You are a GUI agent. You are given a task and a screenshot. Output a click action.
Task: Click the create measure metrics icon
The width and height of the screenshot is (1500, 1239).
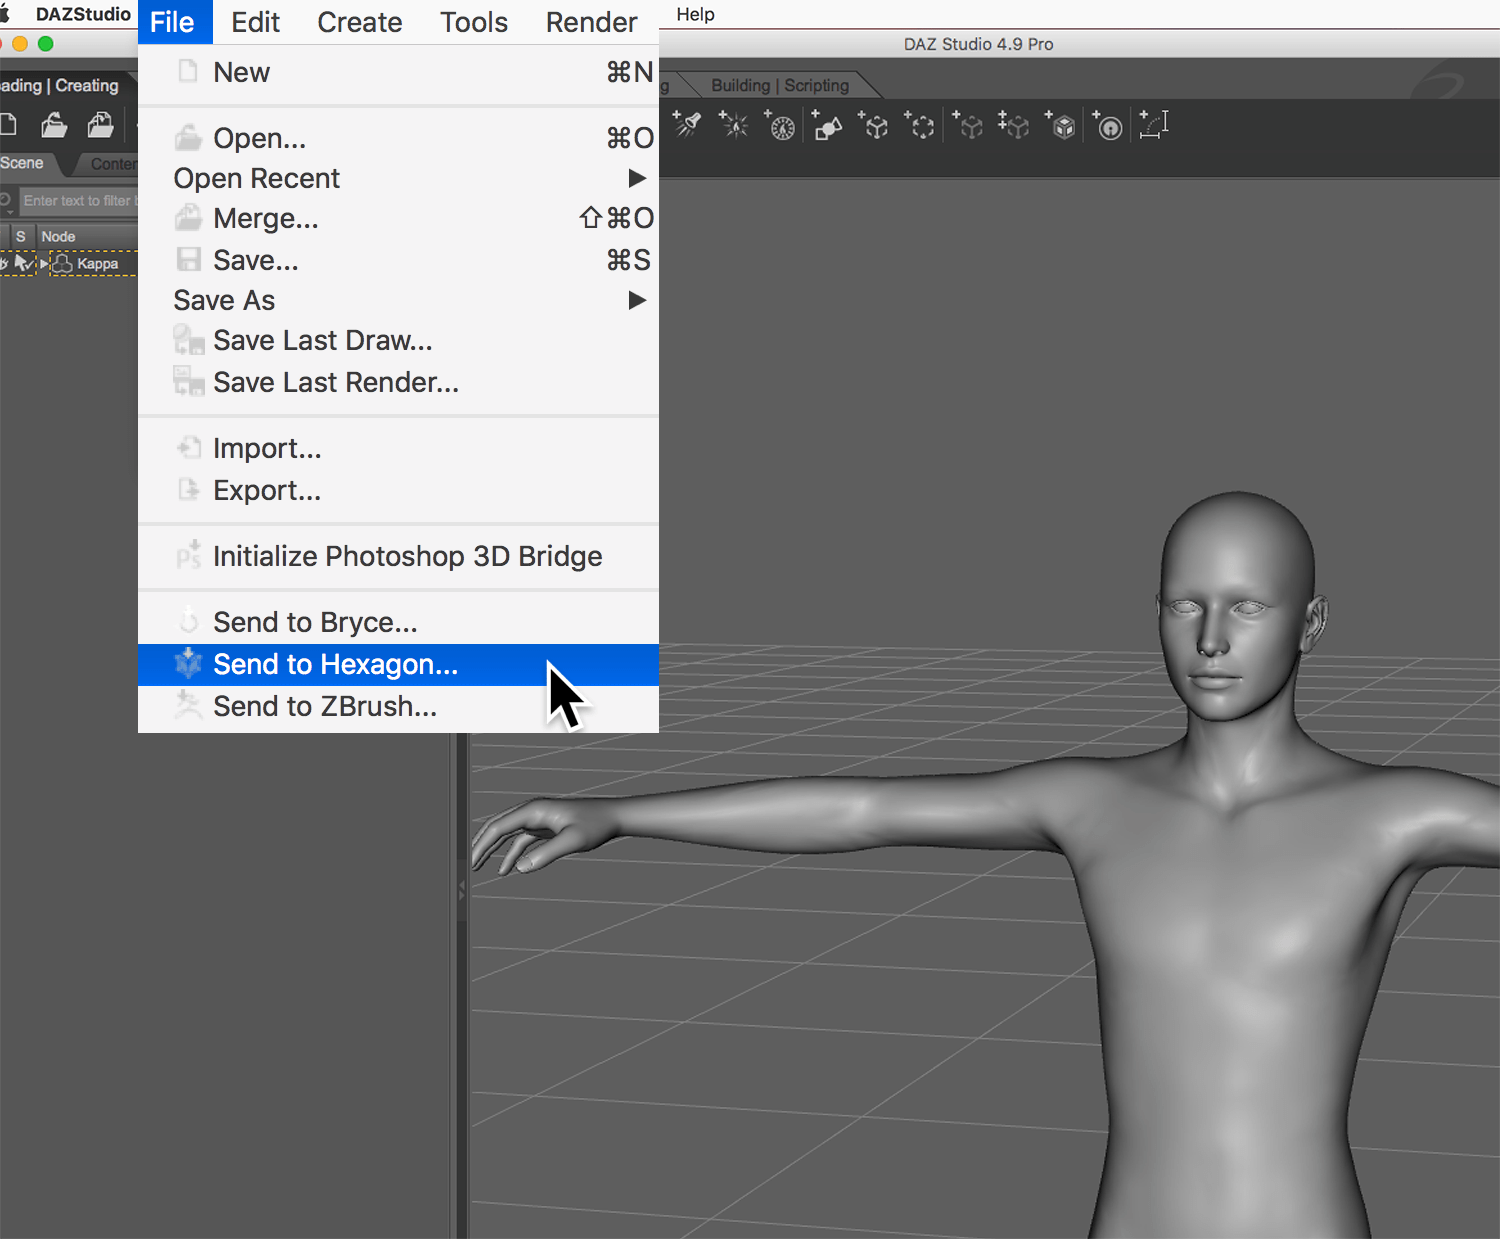[x=1154, y=126]
